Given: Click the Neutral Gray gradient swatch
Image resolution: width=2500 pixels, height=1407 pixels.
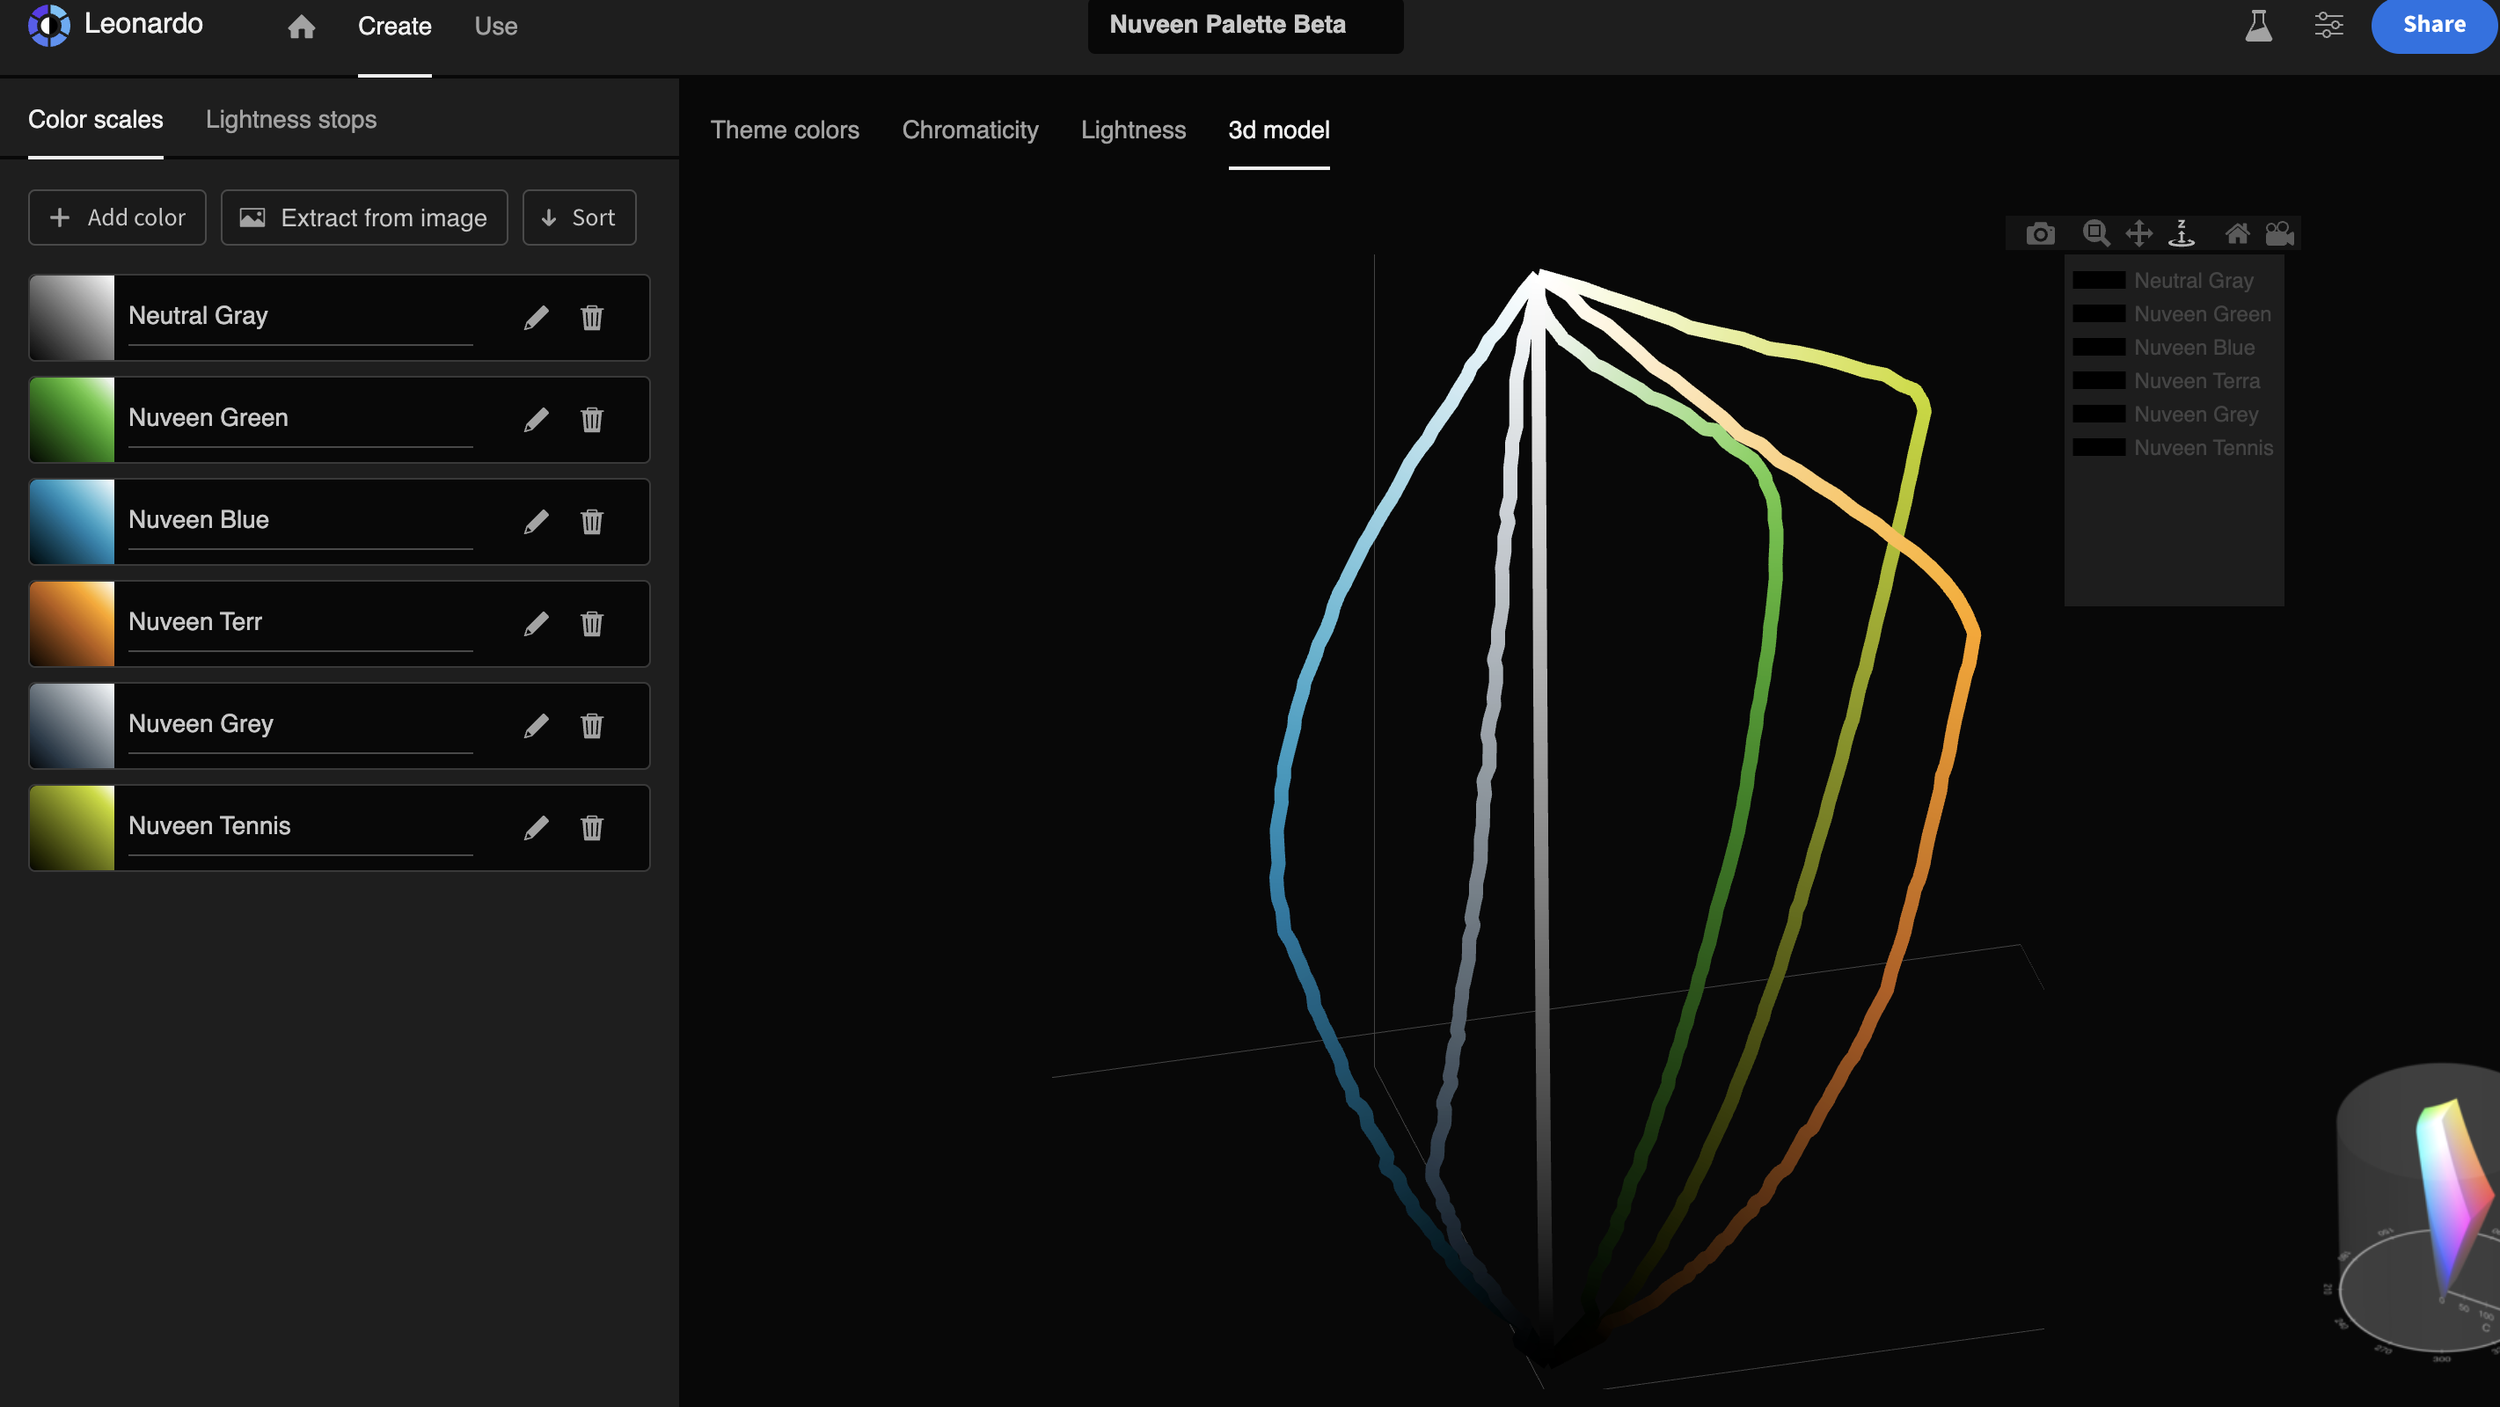Looking at the screenshot, I should coord(72,317).
